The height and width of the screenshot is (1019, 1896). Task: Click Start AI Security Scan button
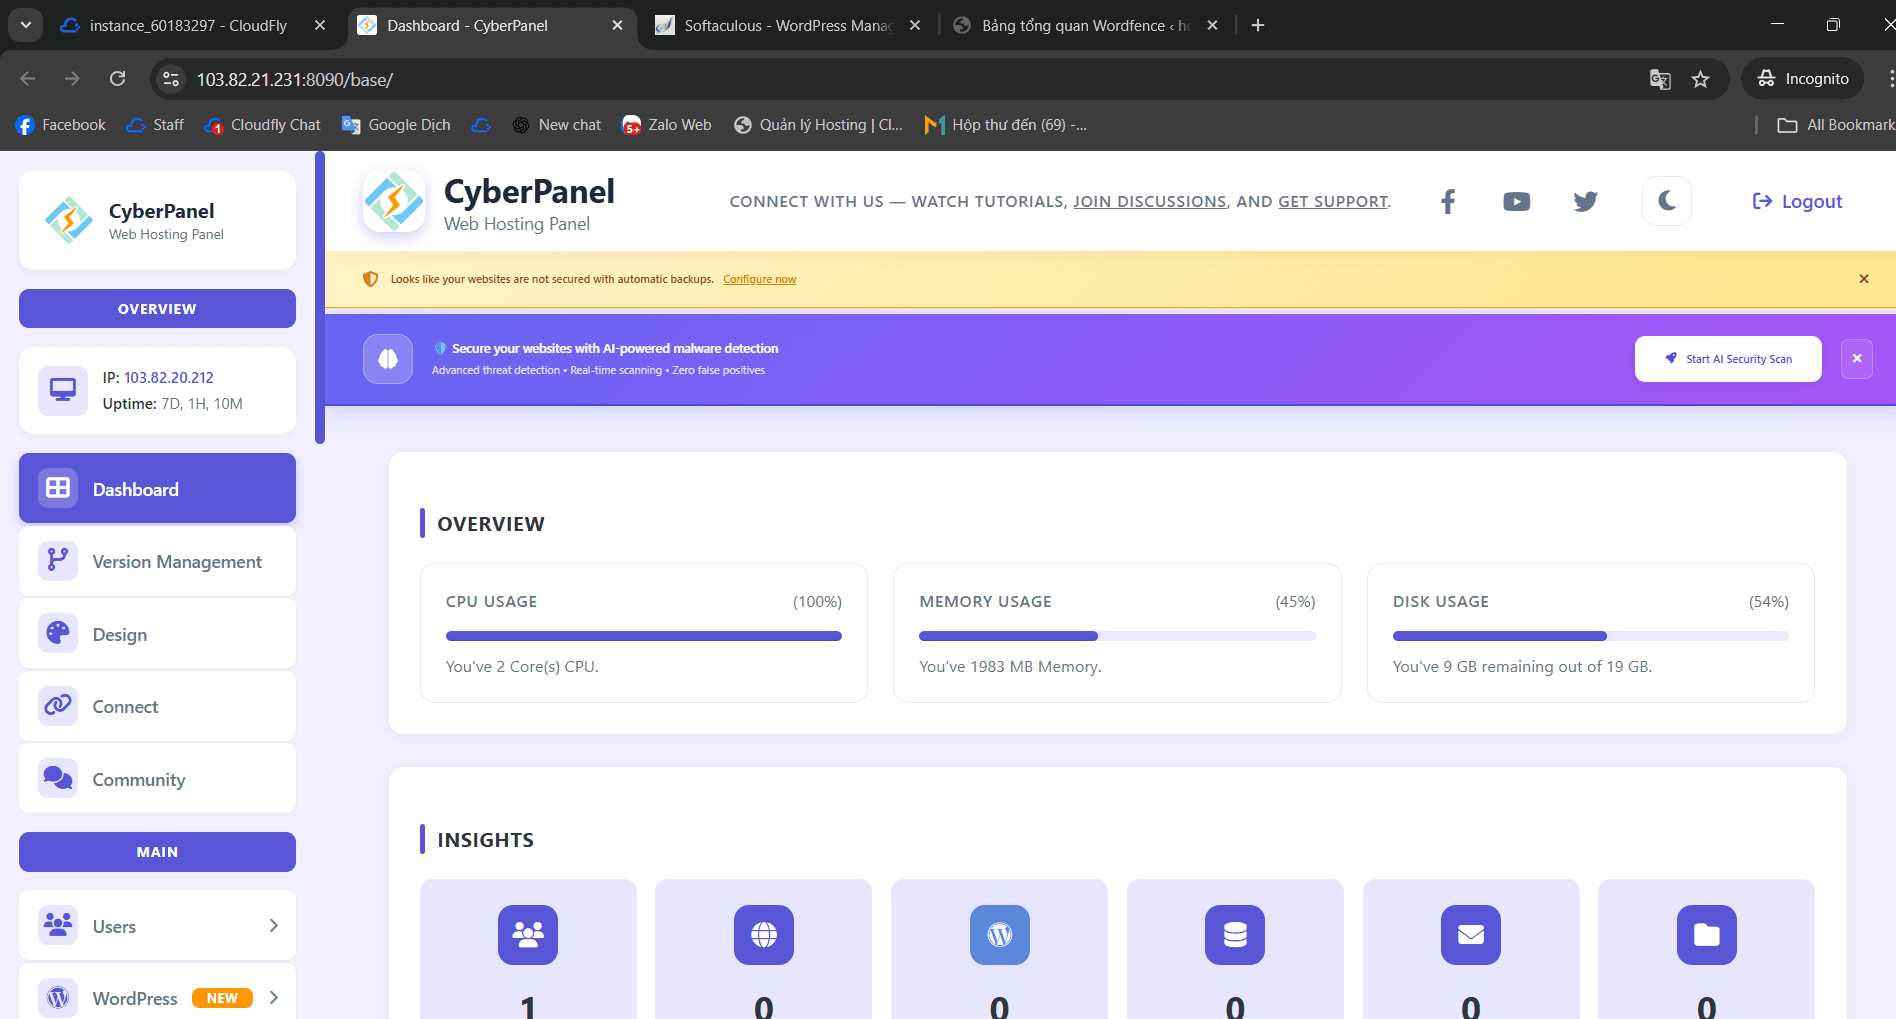point(1728,359)
